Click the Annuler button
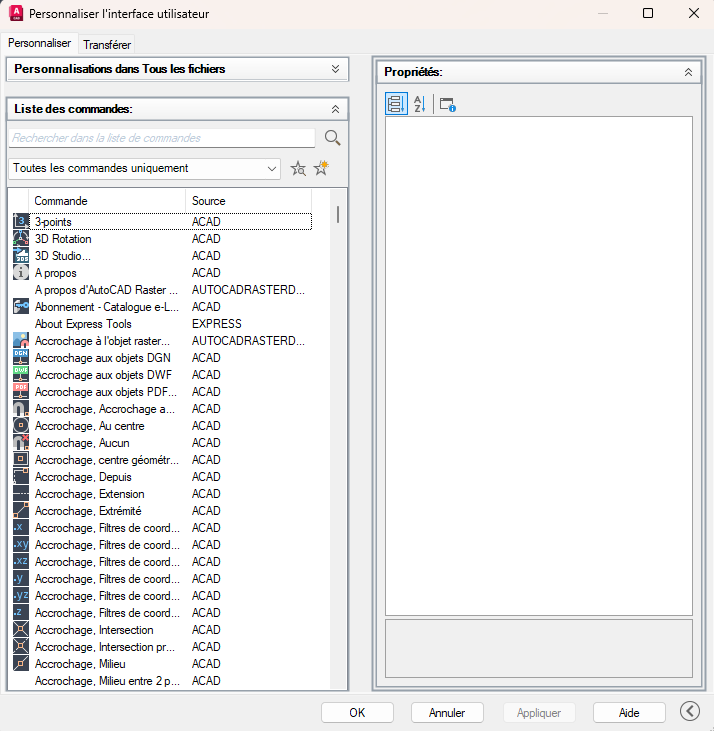This screenshot has height=731, width=714. click(x=447, y=713)
